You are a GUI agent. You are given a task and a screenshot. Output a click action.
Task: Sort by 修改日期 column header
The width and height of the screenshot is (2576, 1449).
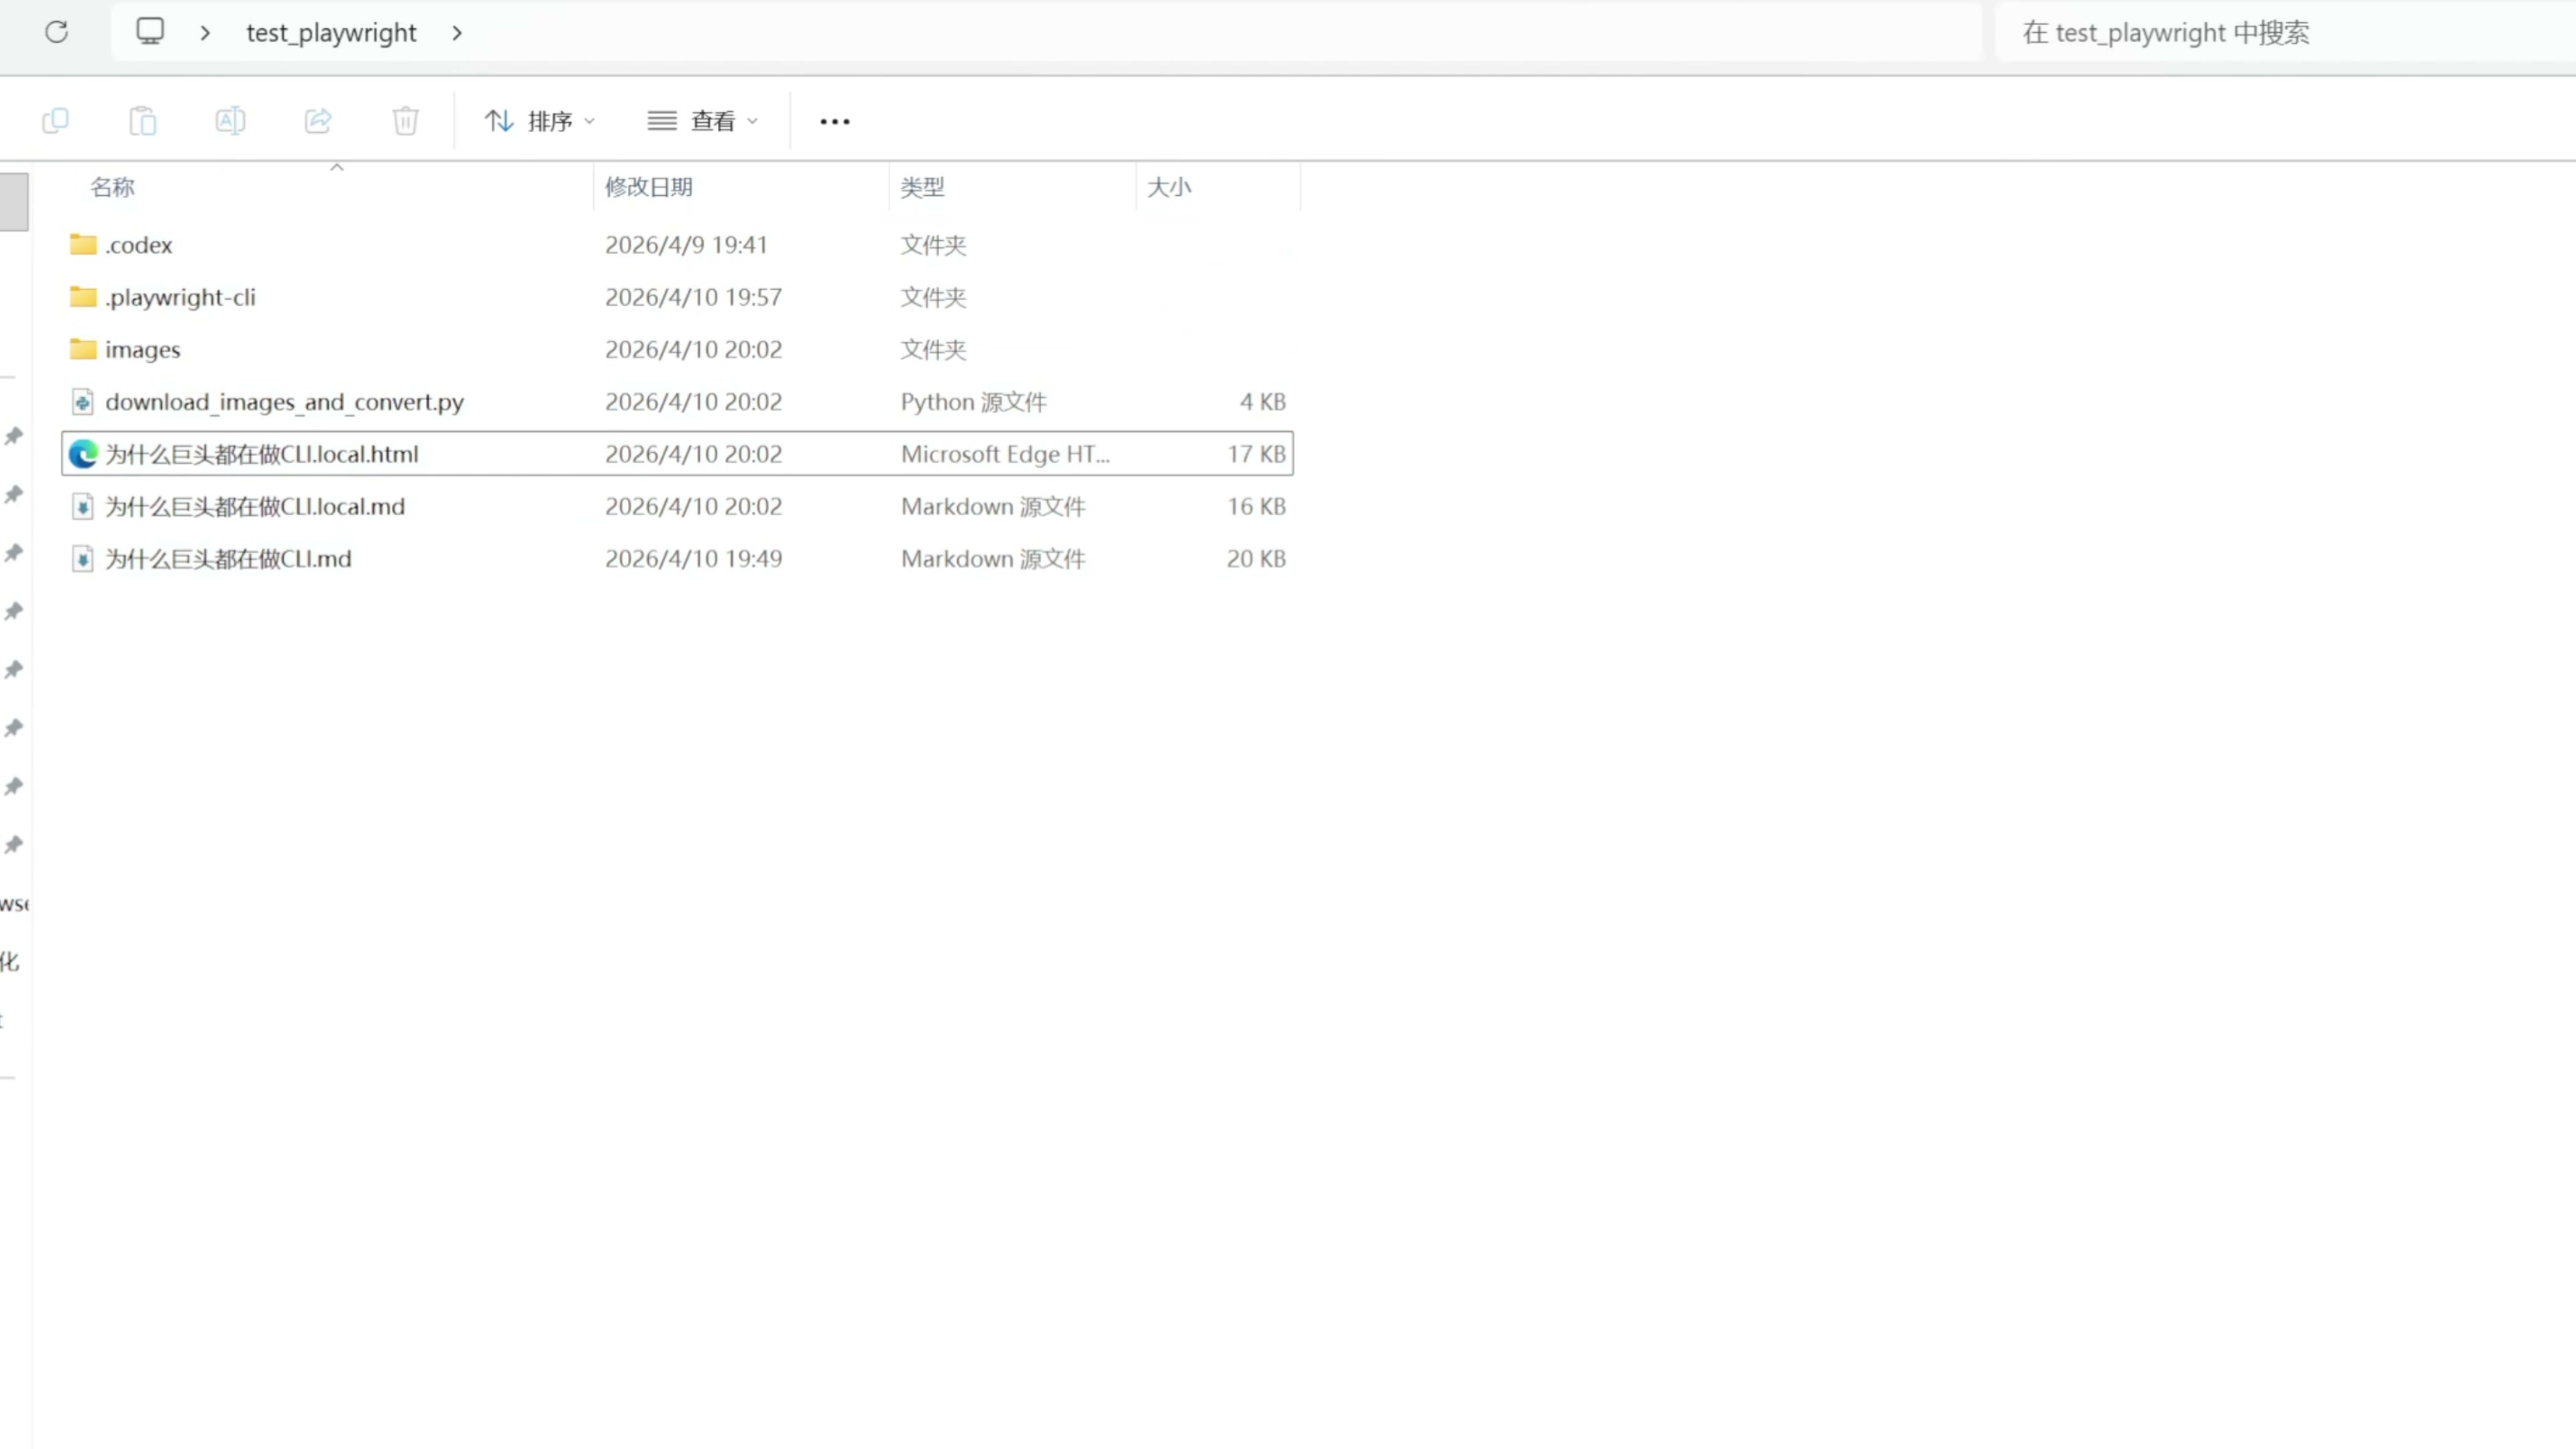coord(648,187)
